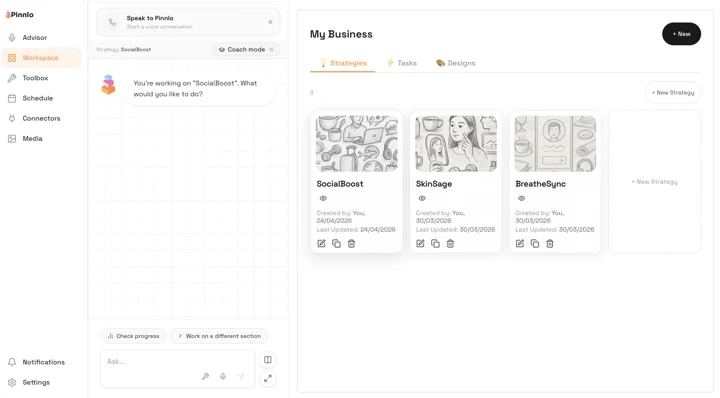
Task: Toggle visibility eye on SkinSage card
Action: 422,198
